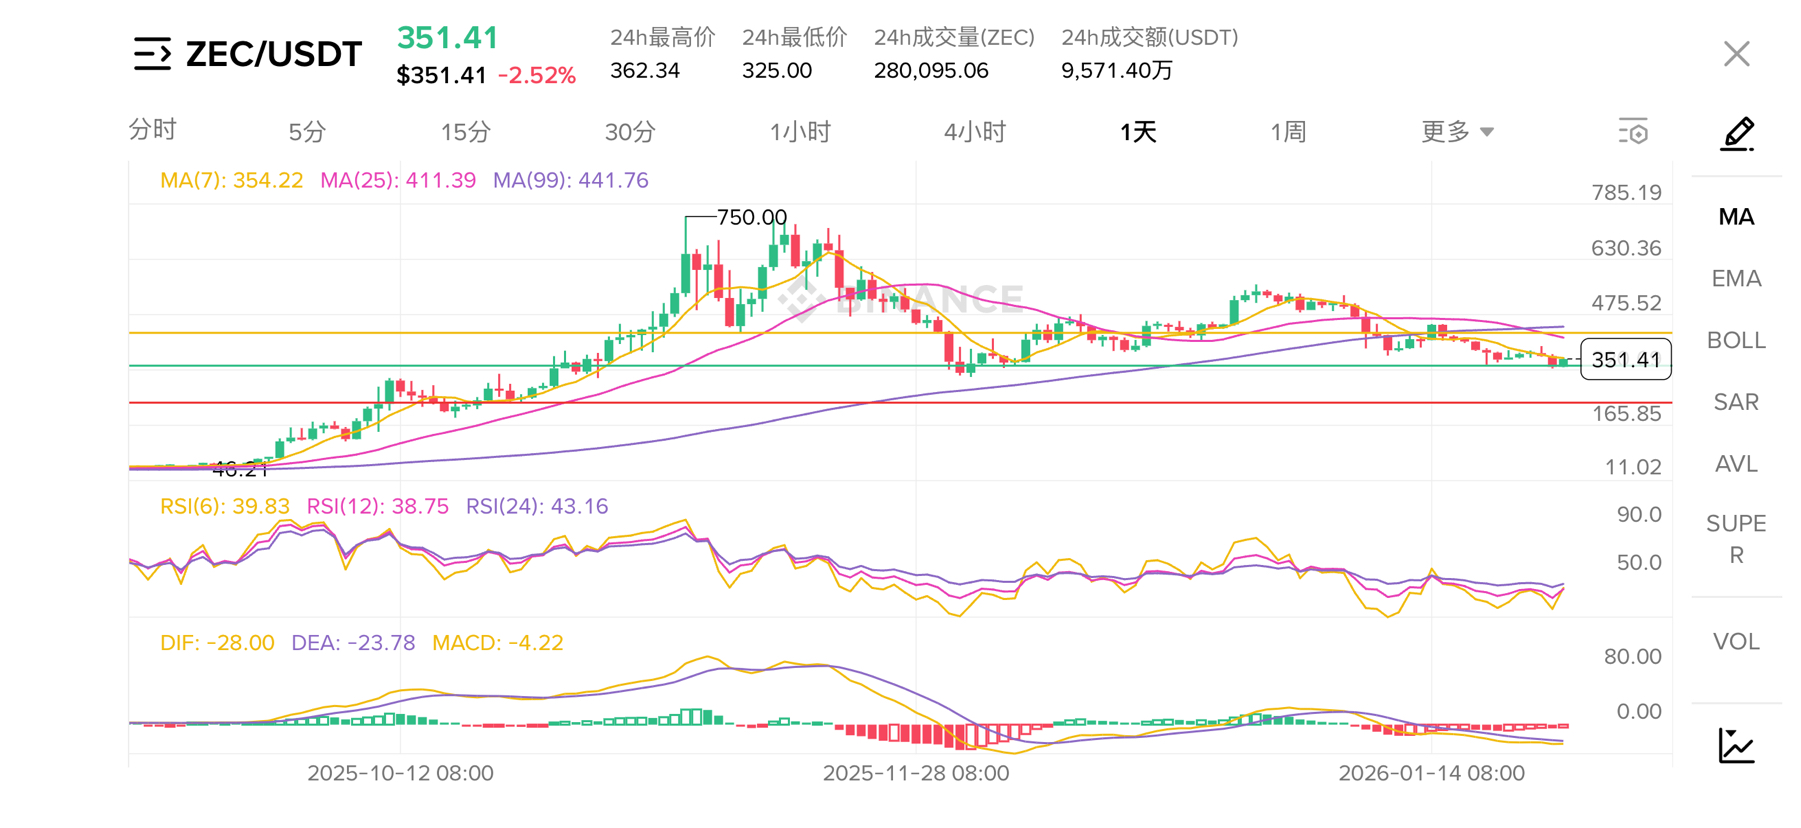Click the drawing tools pencil icon
1801x828 pixels.
pos(1736,133)
